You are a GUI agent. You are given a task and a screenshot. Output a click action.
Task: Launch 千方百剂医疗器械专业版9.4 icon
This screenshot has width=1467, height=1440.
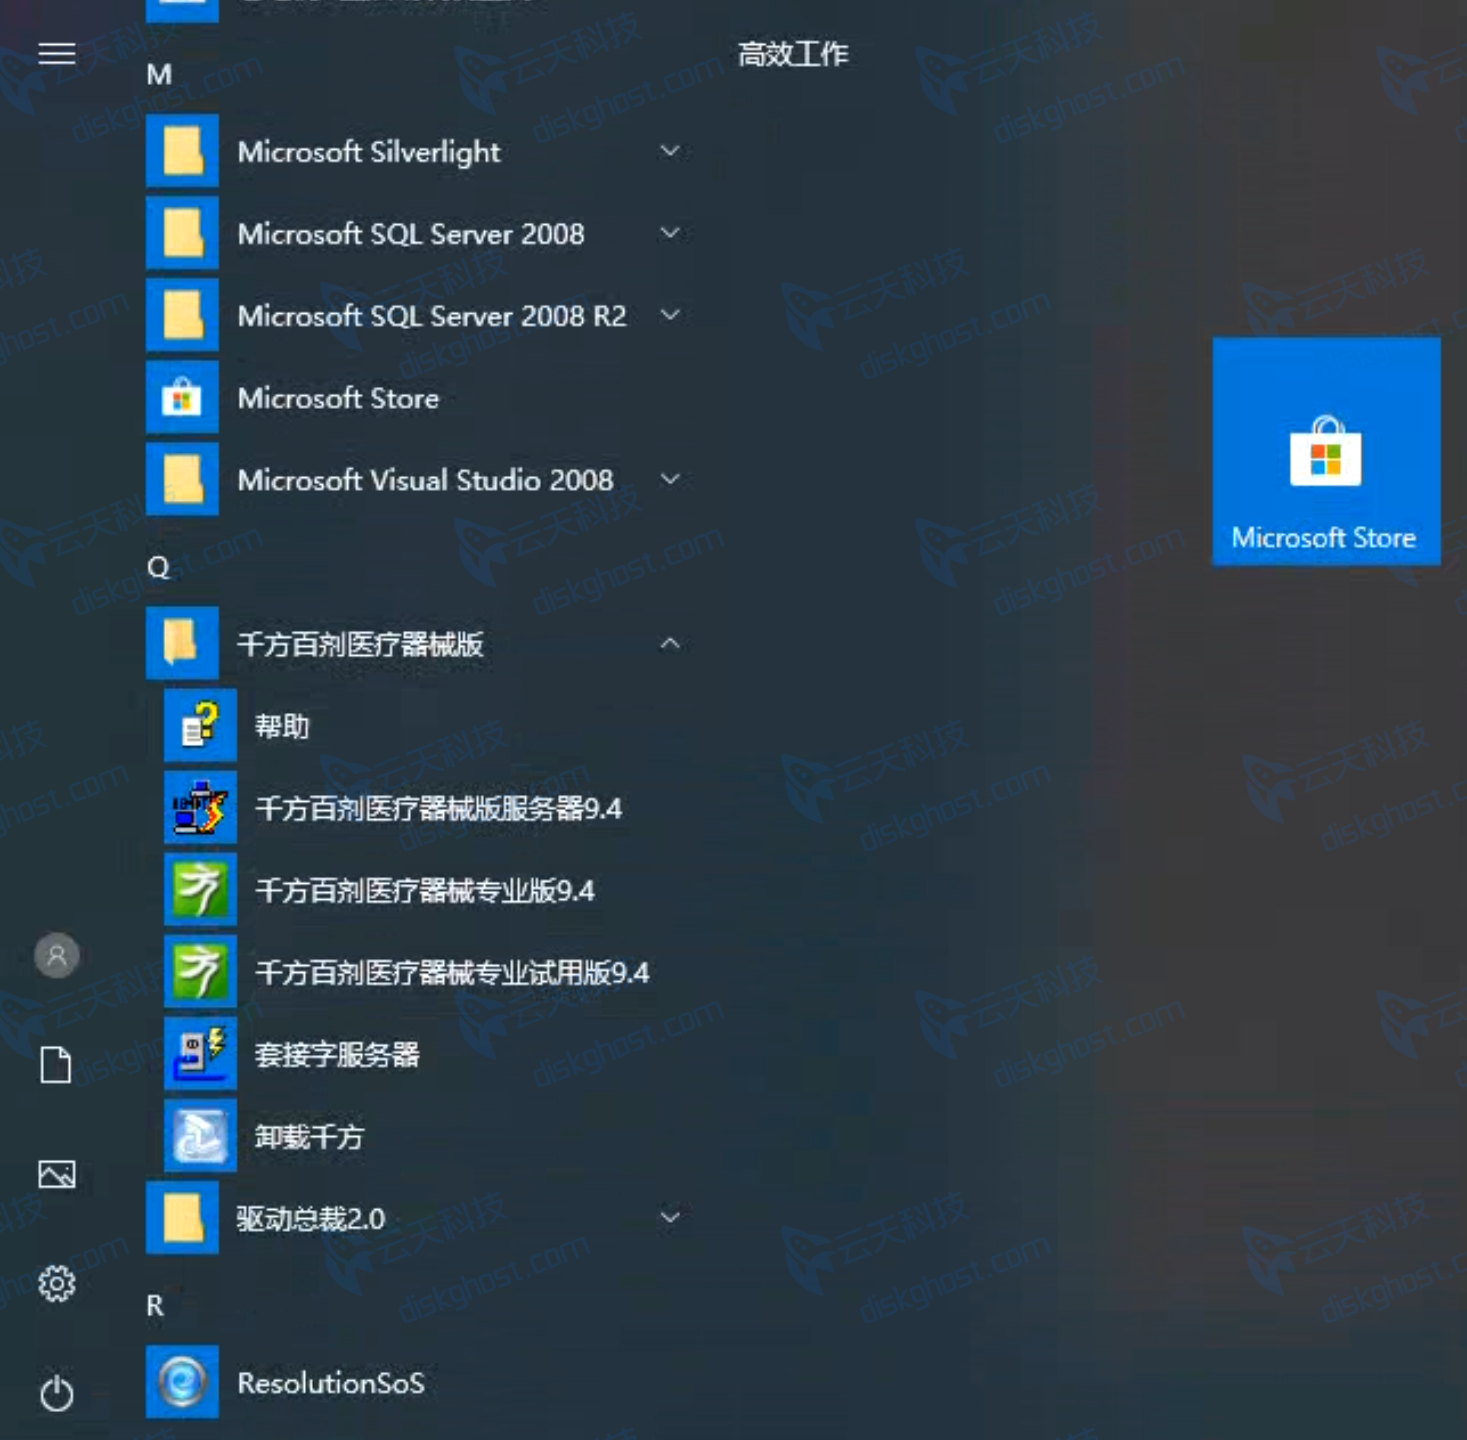200,889
